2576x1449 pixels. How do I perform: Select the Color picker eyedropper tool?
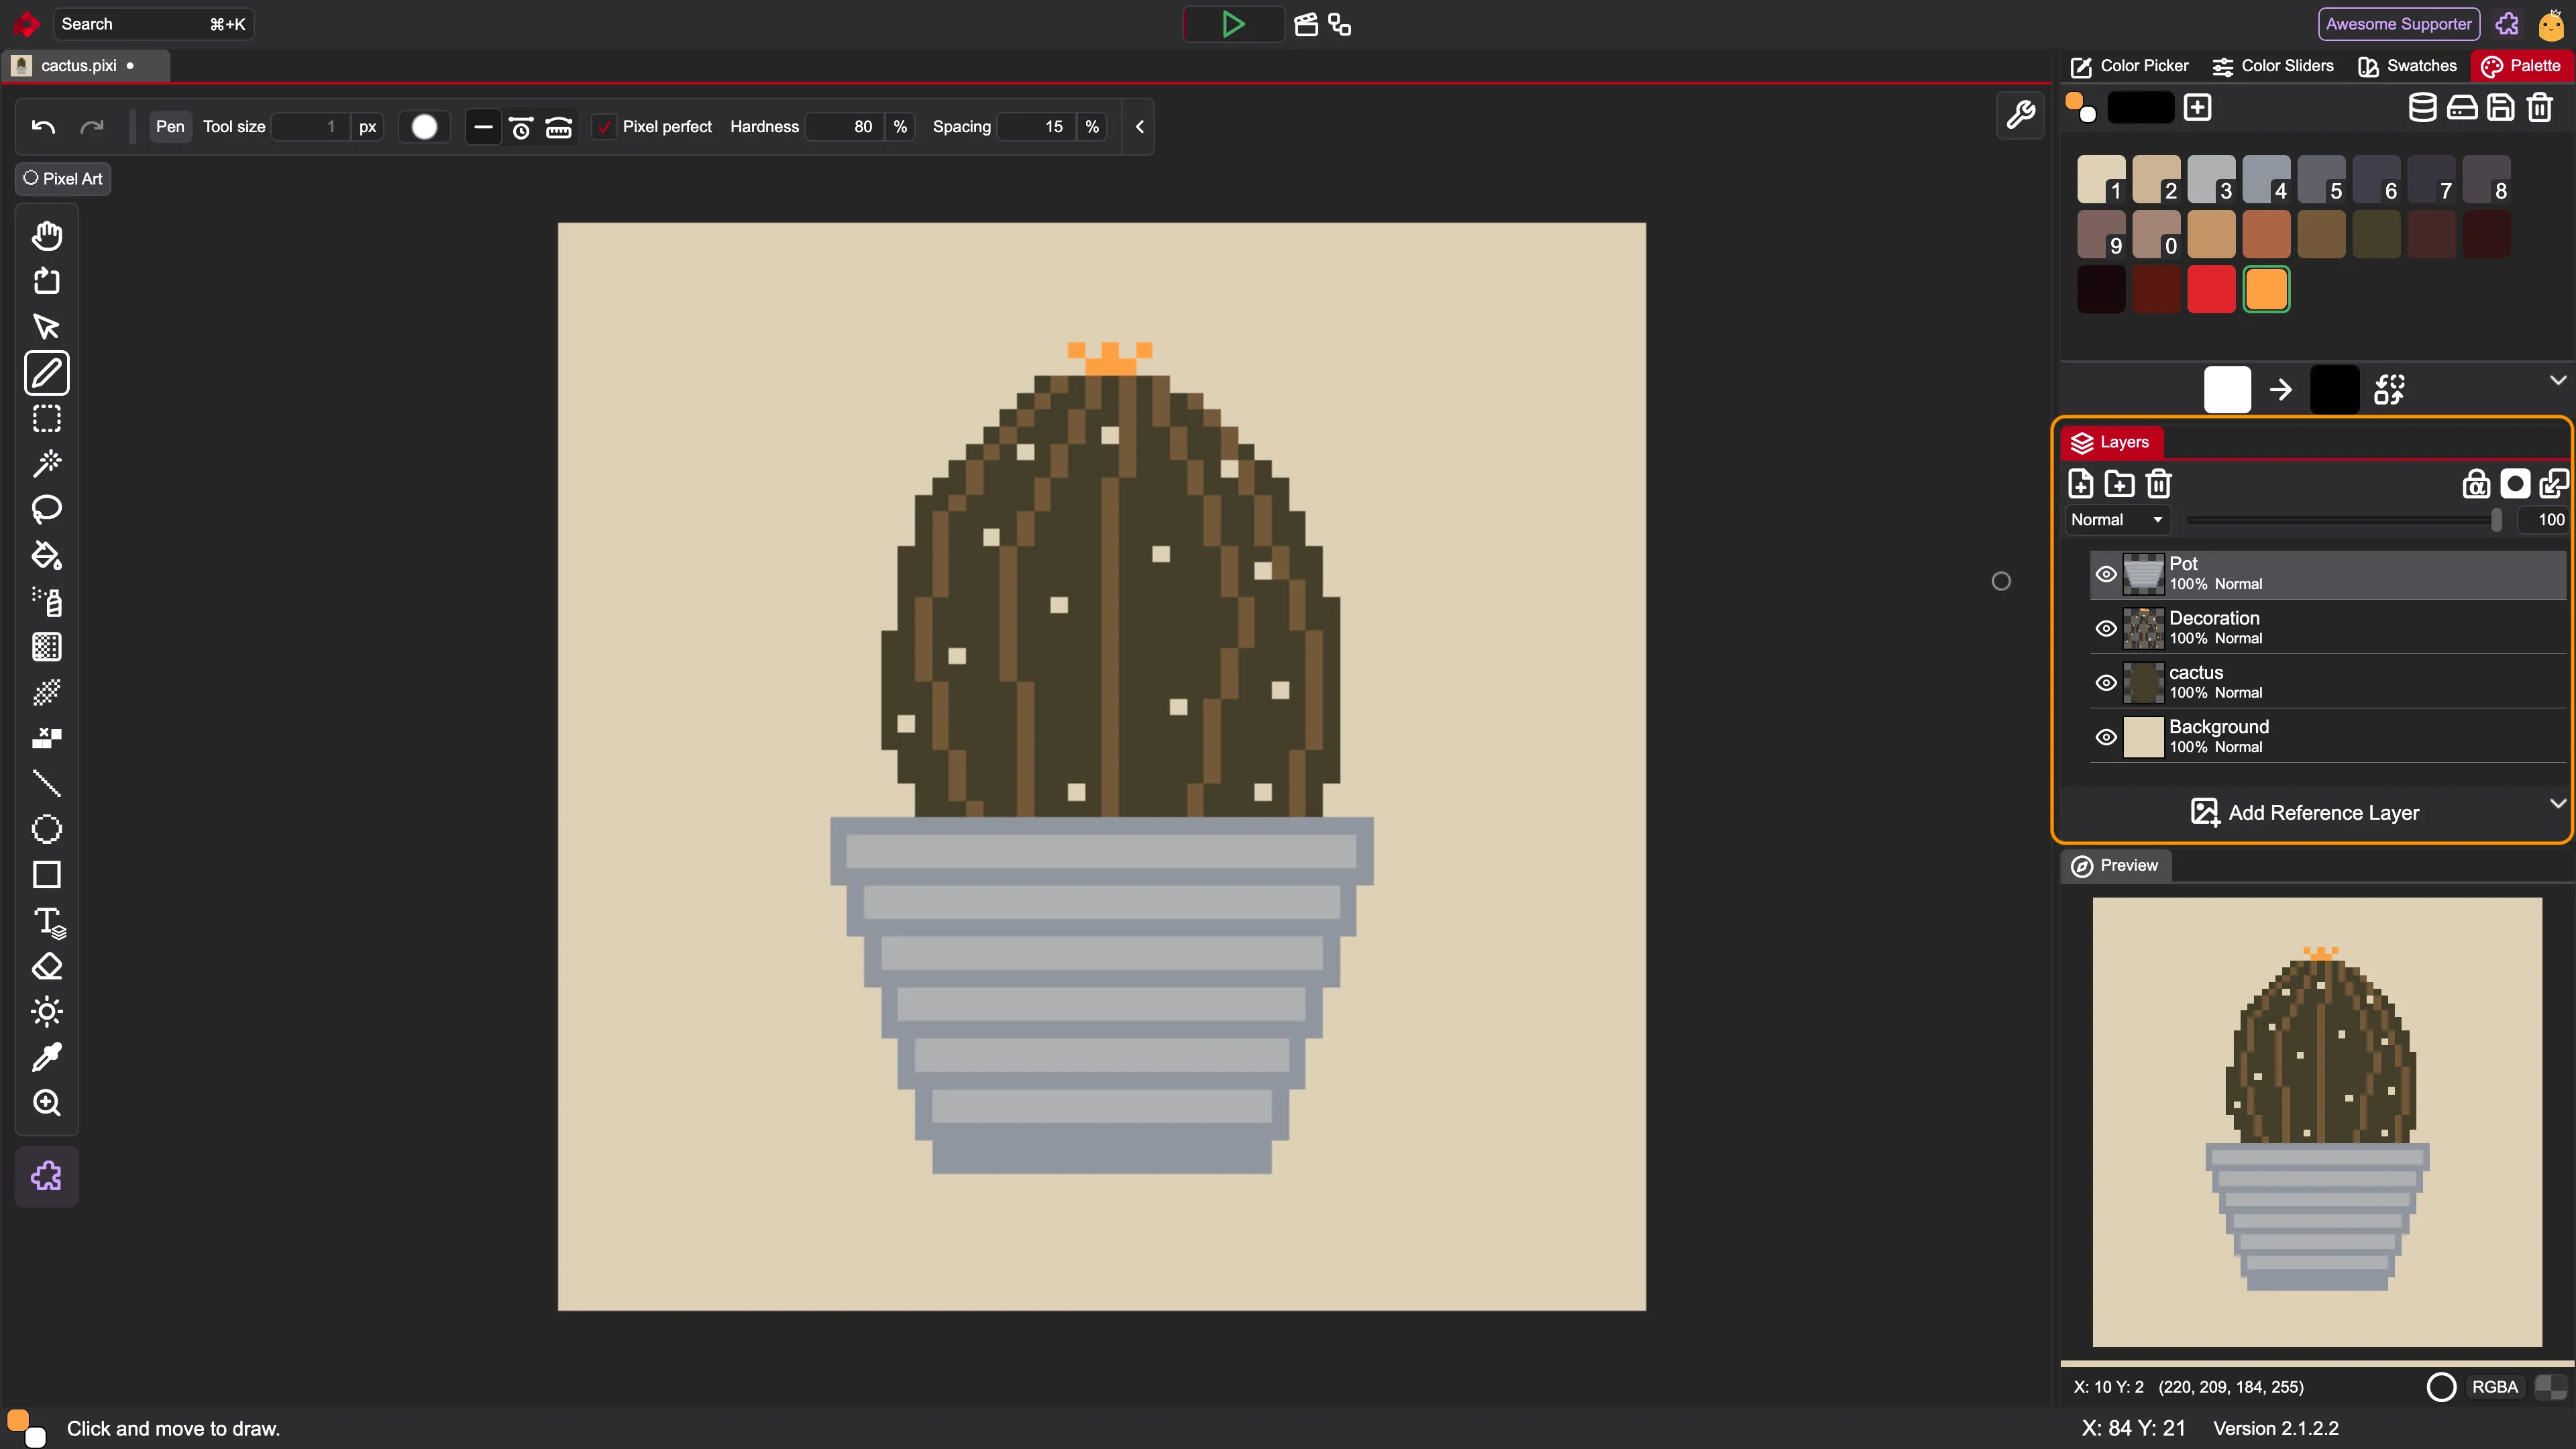tap(47, 1057)
